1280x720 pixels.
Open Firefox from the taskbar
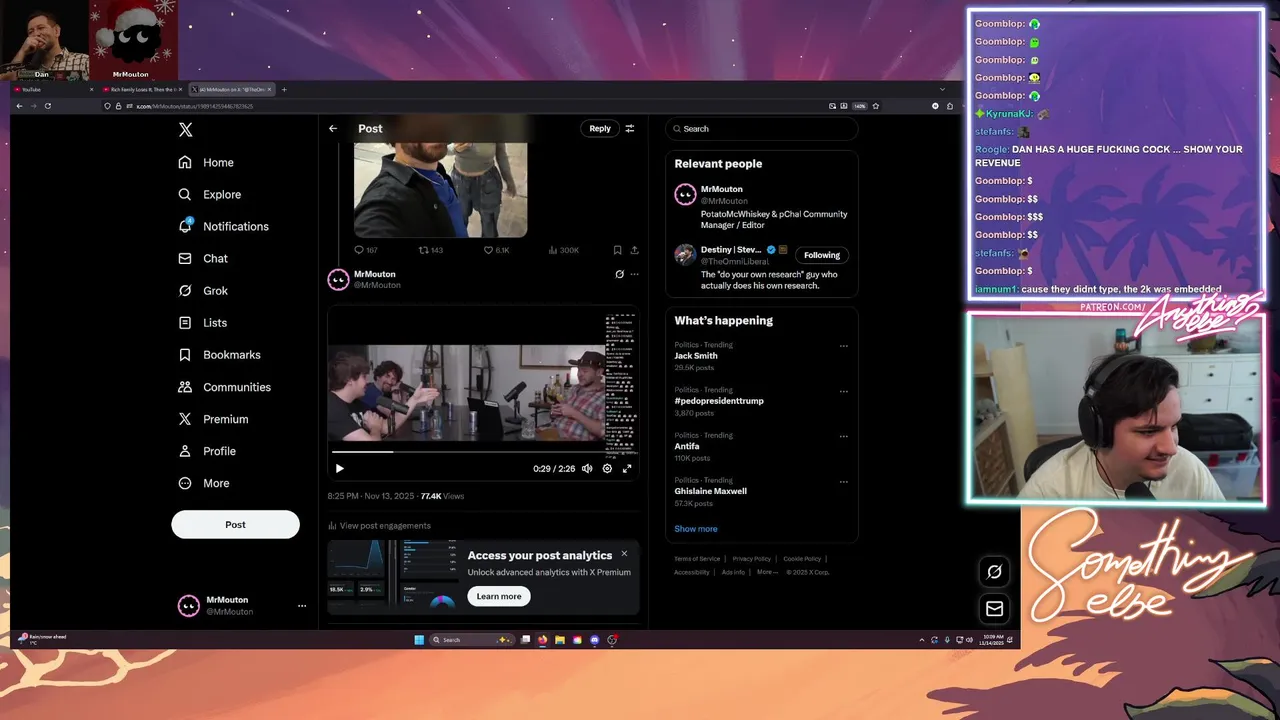[543, 640]
